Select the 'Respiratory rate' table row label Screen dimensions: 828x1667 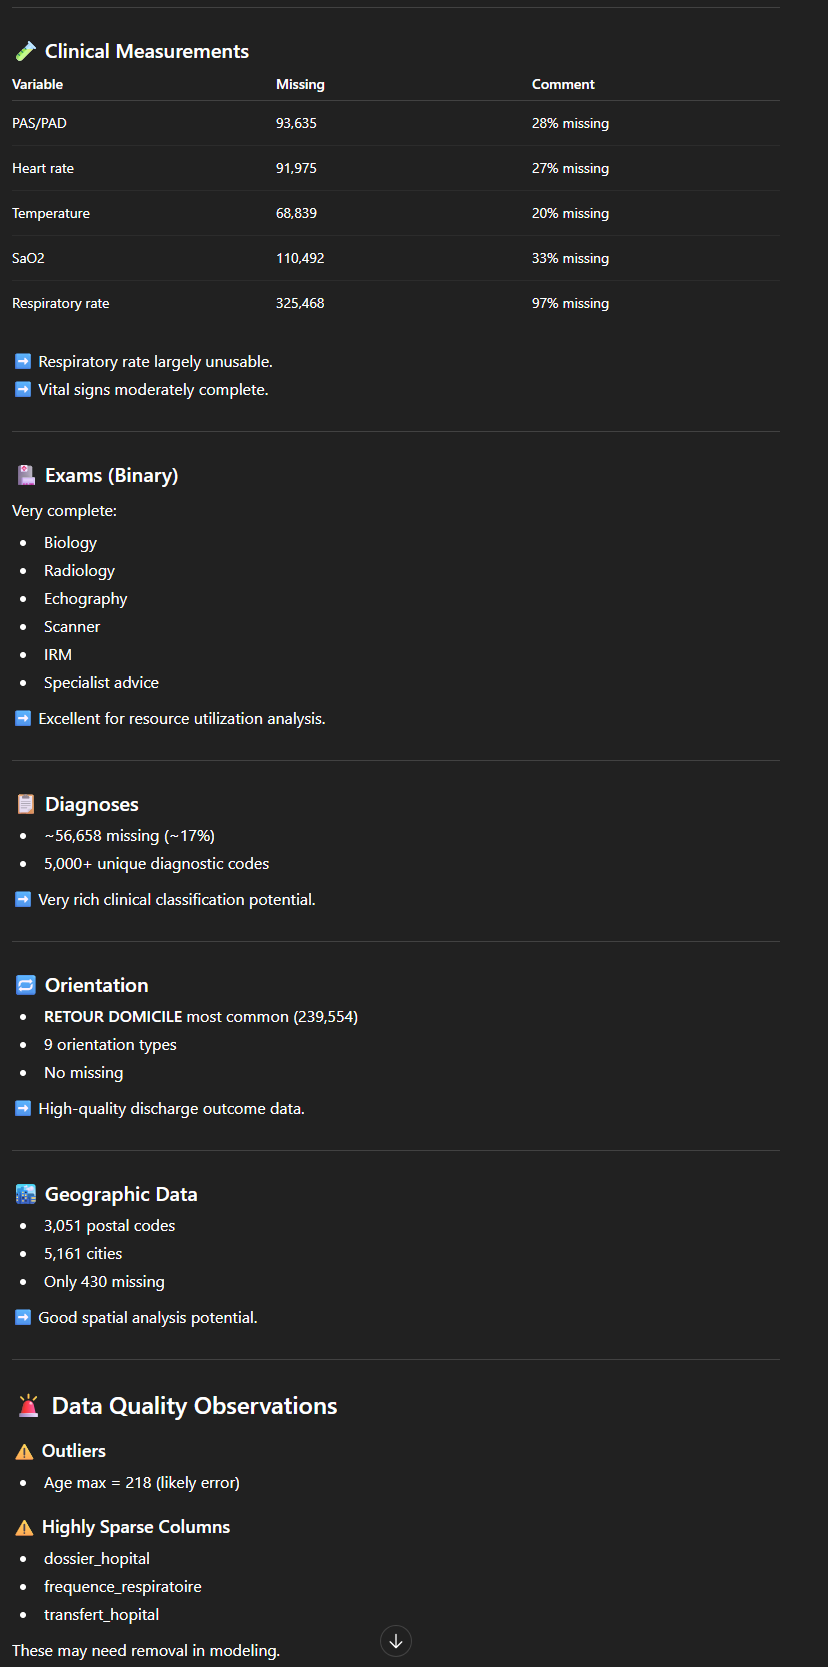(x=61, y=303)
